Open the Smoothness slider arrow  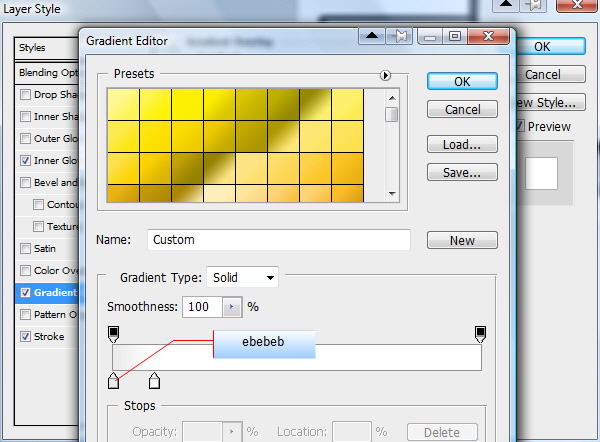232,307
